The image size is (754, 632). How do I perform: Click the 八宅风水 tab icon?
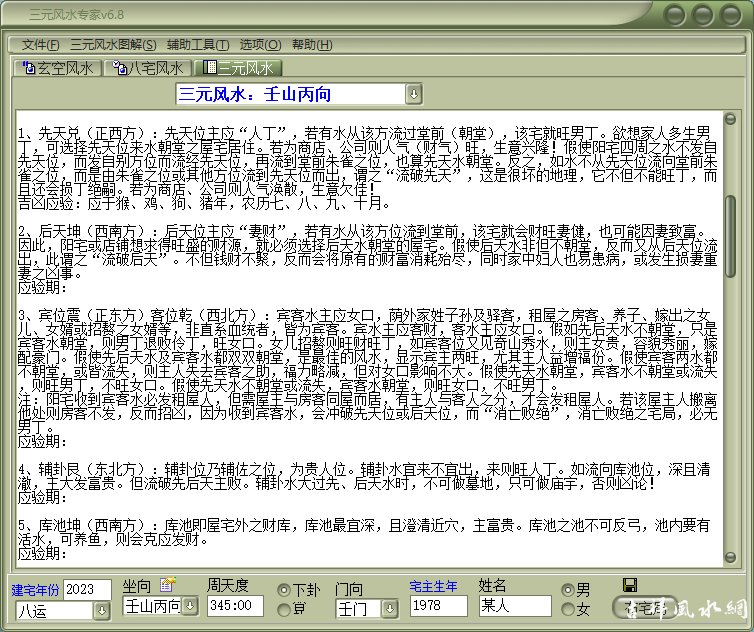tap(118, 68)
